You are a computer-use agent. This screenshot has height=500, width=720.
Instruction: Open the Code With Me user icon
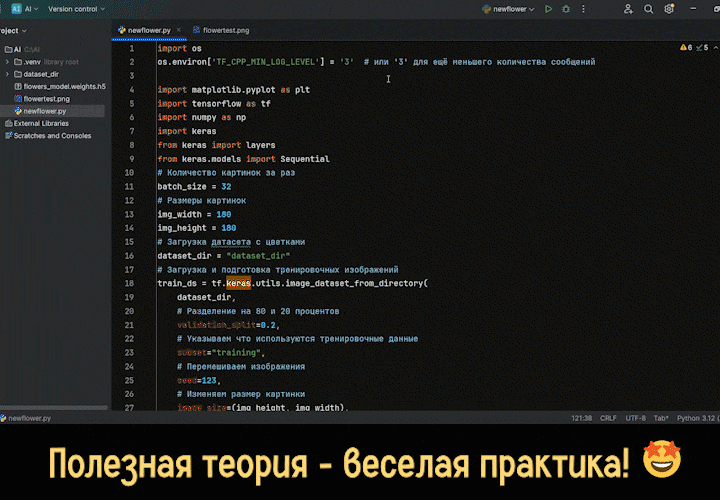pos(628,9)
